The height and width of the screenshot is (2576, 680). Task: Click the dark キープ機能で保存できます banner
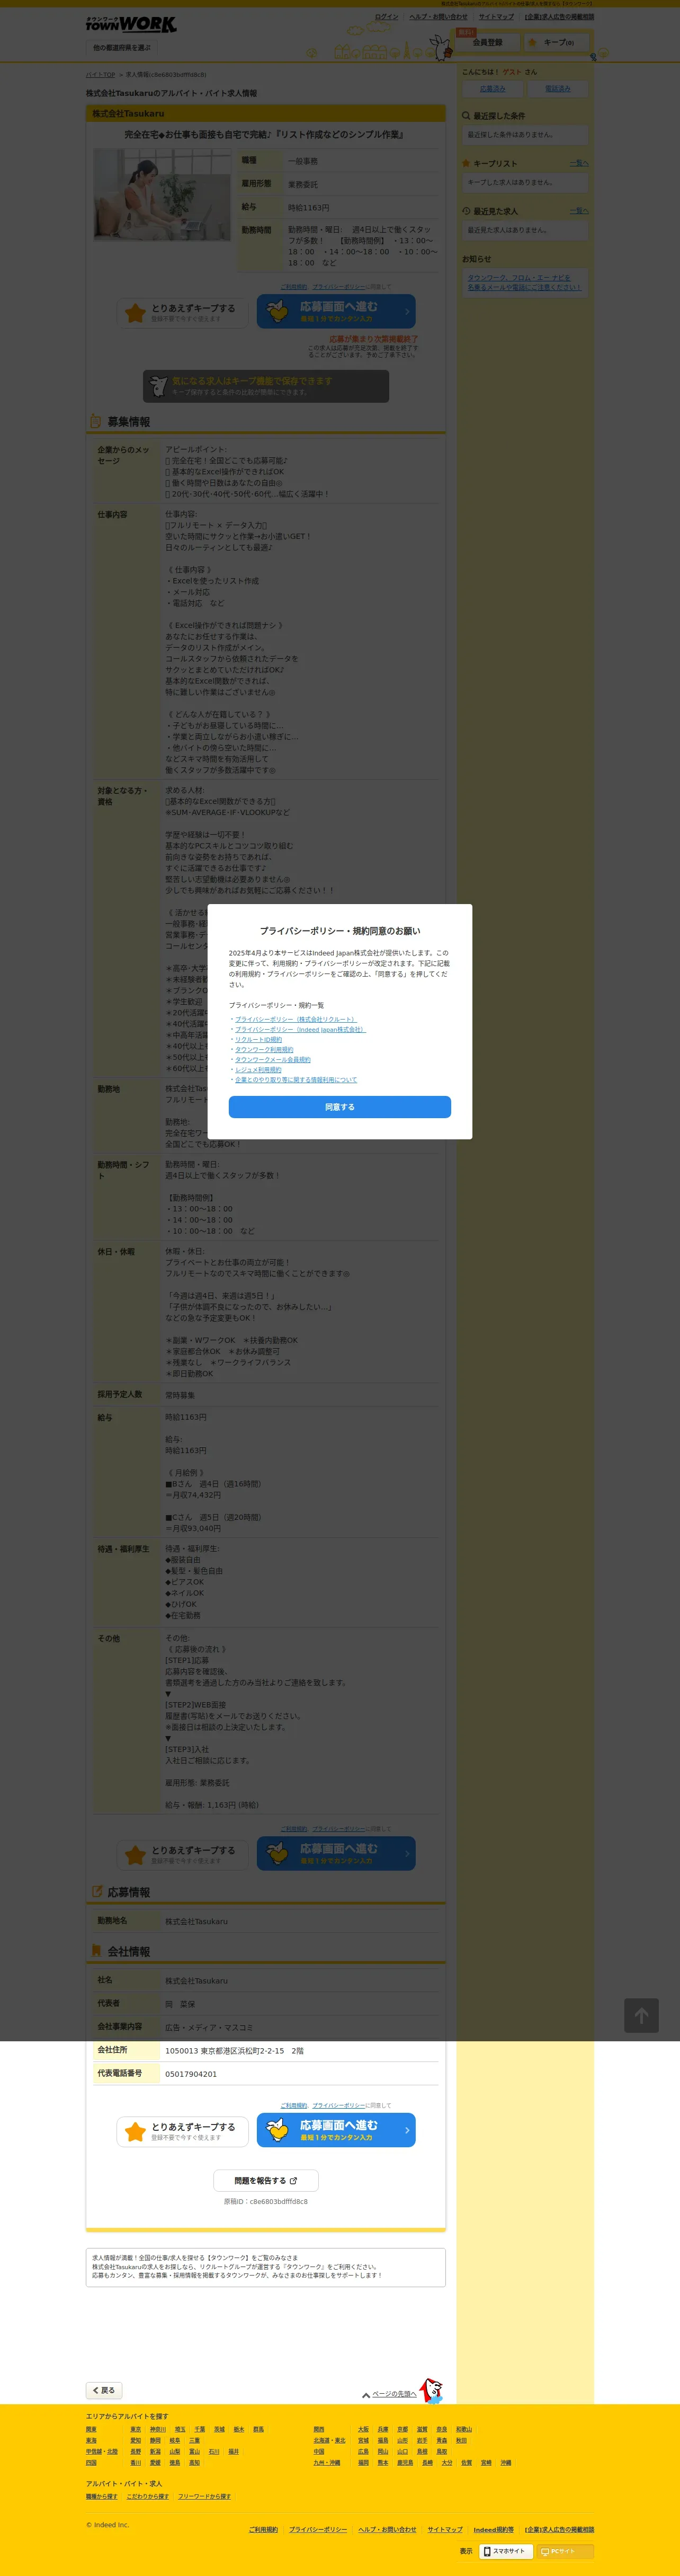coord(266,386)
